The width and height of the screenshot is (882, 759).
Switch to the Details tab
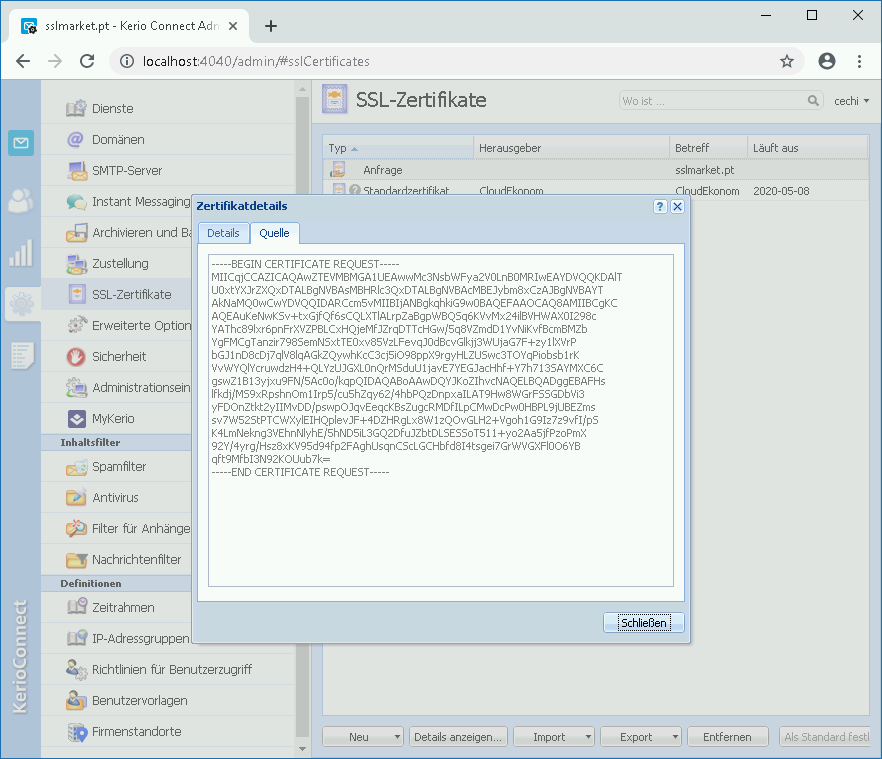pyautogui.click(x=223, y=233)
